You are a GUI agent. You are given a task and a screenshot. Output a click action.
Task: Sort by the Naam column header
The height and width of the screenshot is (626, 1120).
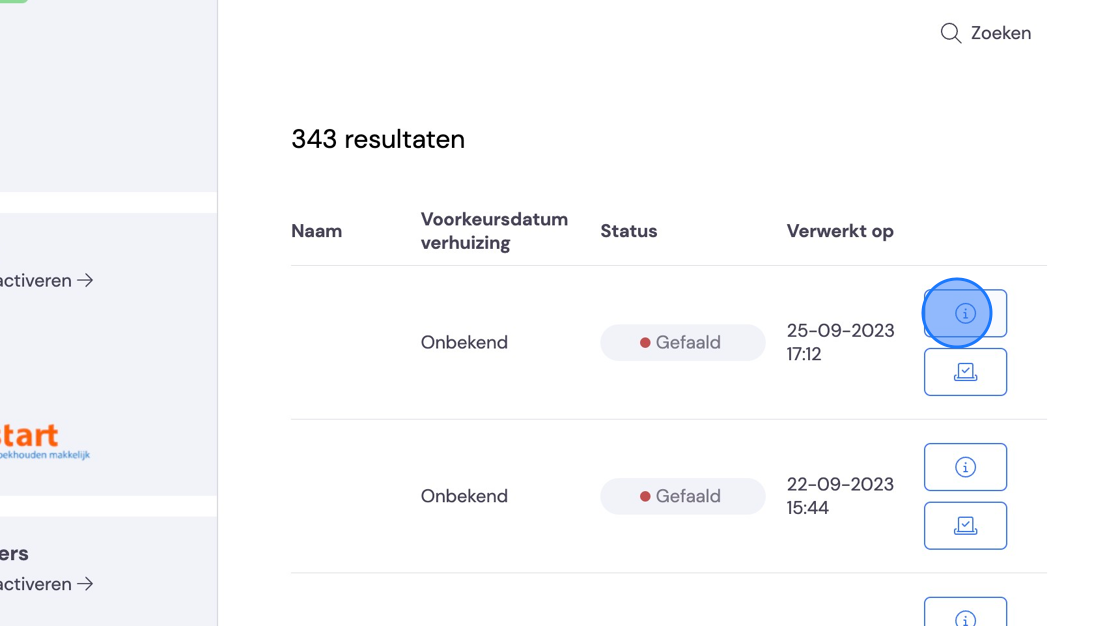(316, 231)
